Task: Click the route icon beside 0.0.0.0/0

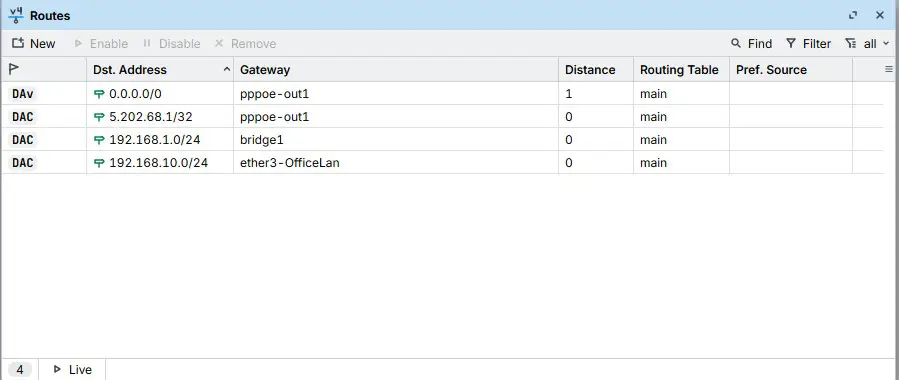Action: (99, 94)
